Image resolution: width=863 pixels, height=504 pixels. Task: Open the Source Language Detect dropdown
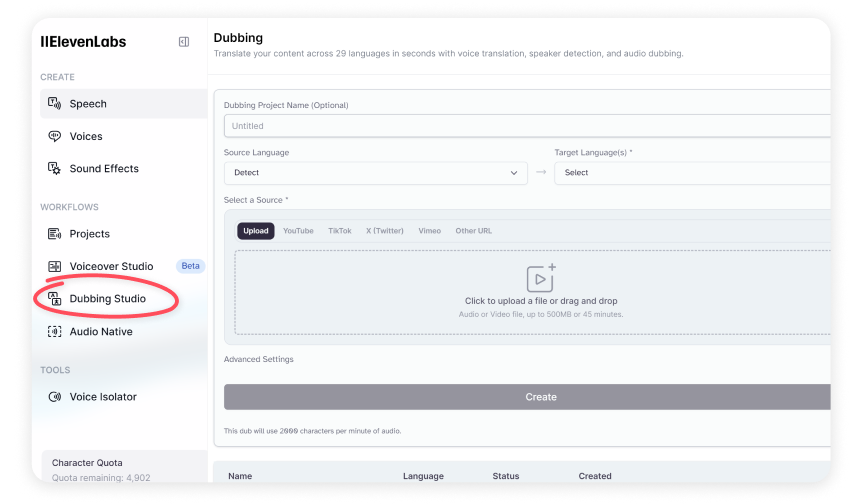[375, 173]
